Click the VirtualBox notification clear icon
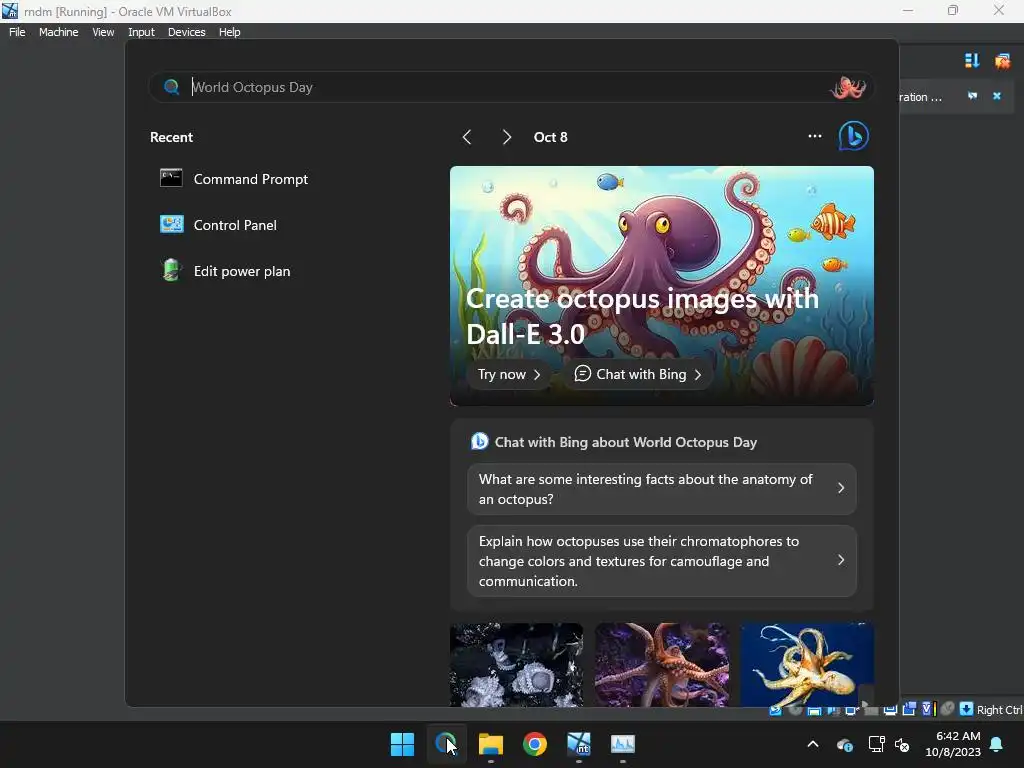 (1002, 61)
